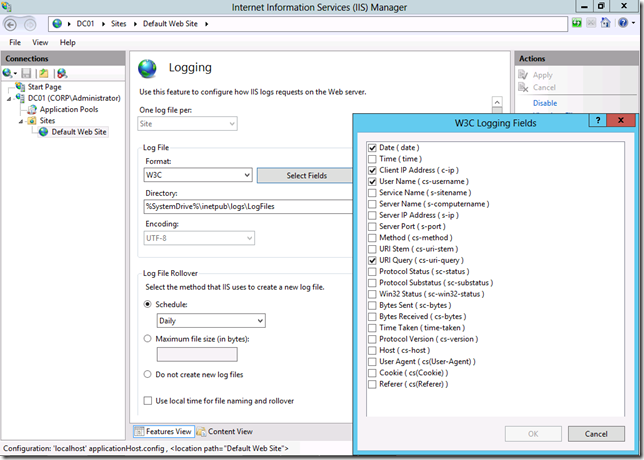644x460 pixels.
Task: Uncheck URI Query ( cs-uri-query )
Action: tap(372, 260)
